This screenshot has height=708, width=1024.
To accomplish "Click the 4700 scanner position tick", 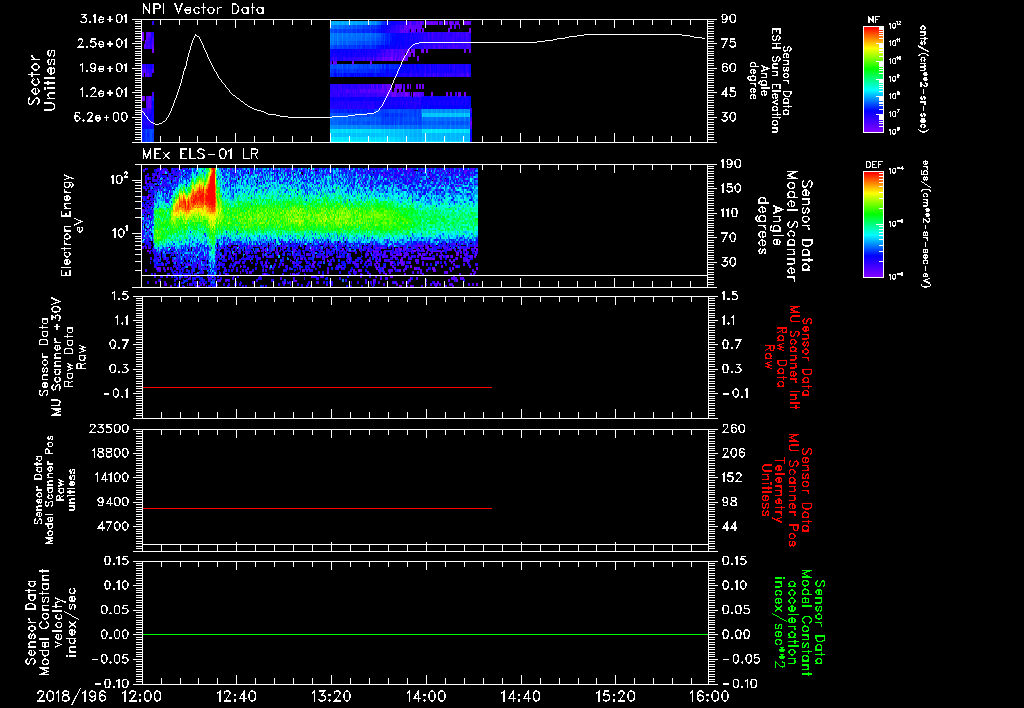I will (114, 526).
